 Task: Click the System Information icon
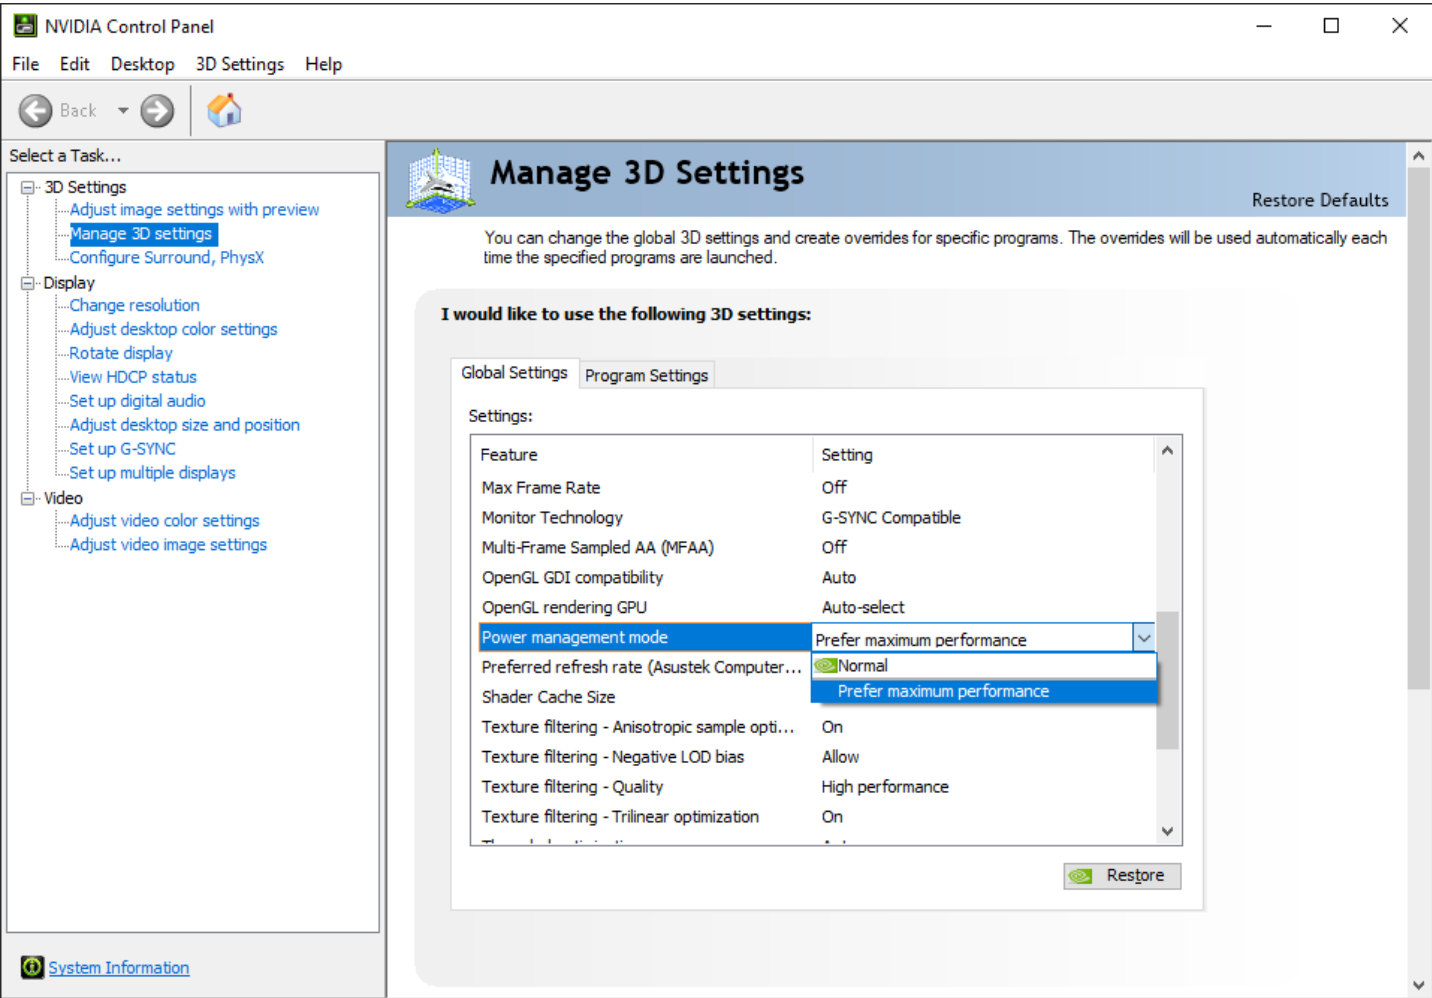pos(32,967)
